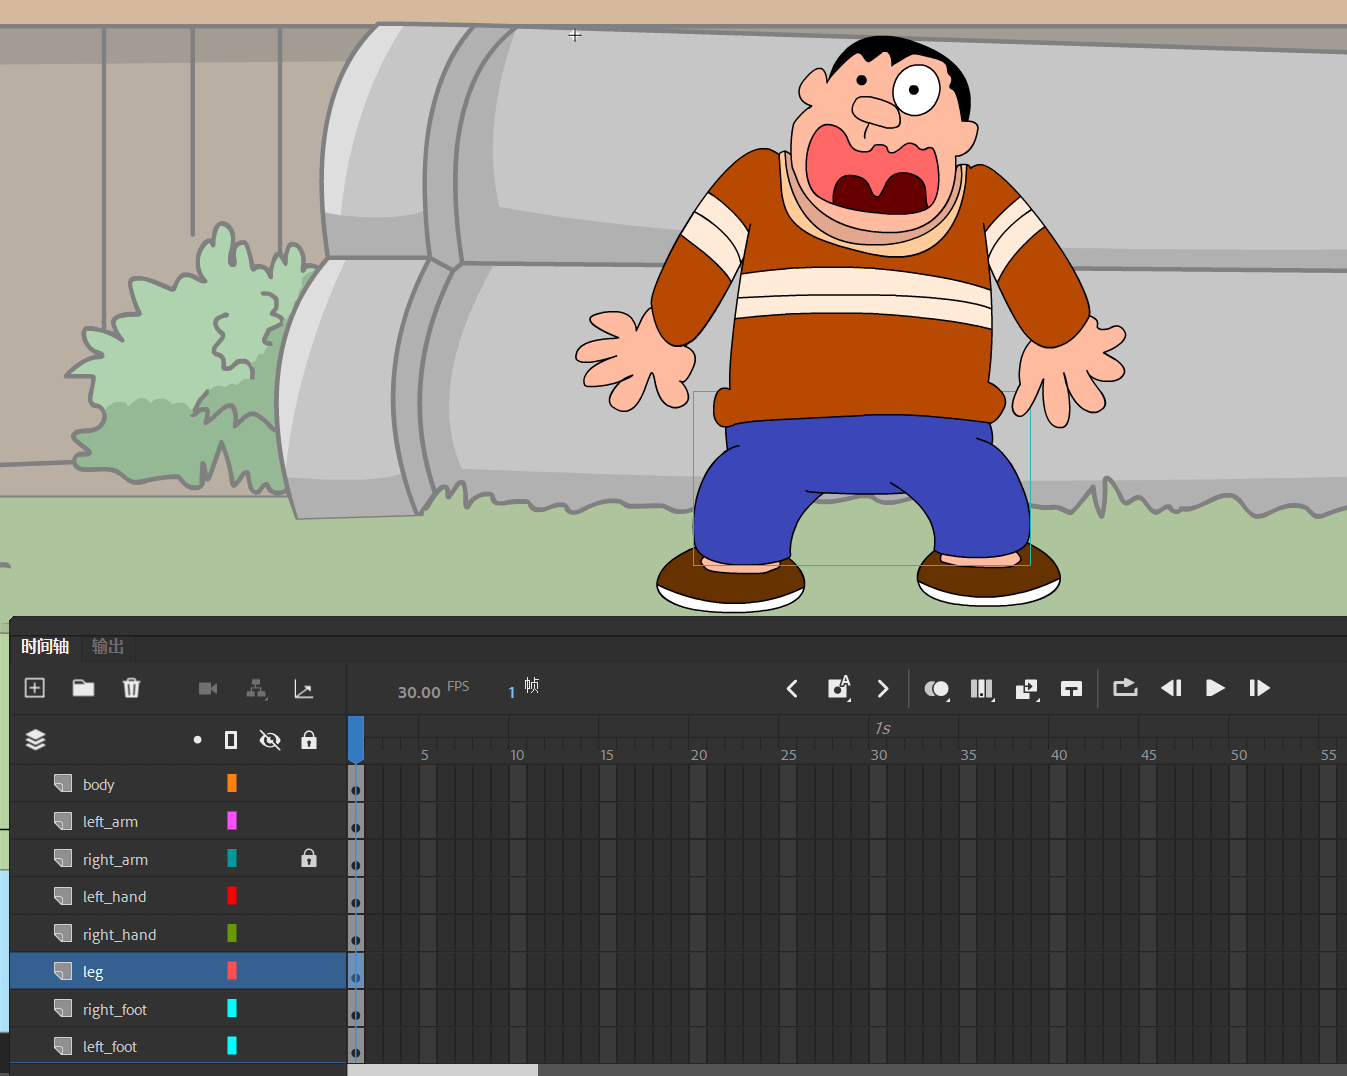Move playhead to frame 20 on ruler
1347x1076 pixels.
click(x=698, y=754)
